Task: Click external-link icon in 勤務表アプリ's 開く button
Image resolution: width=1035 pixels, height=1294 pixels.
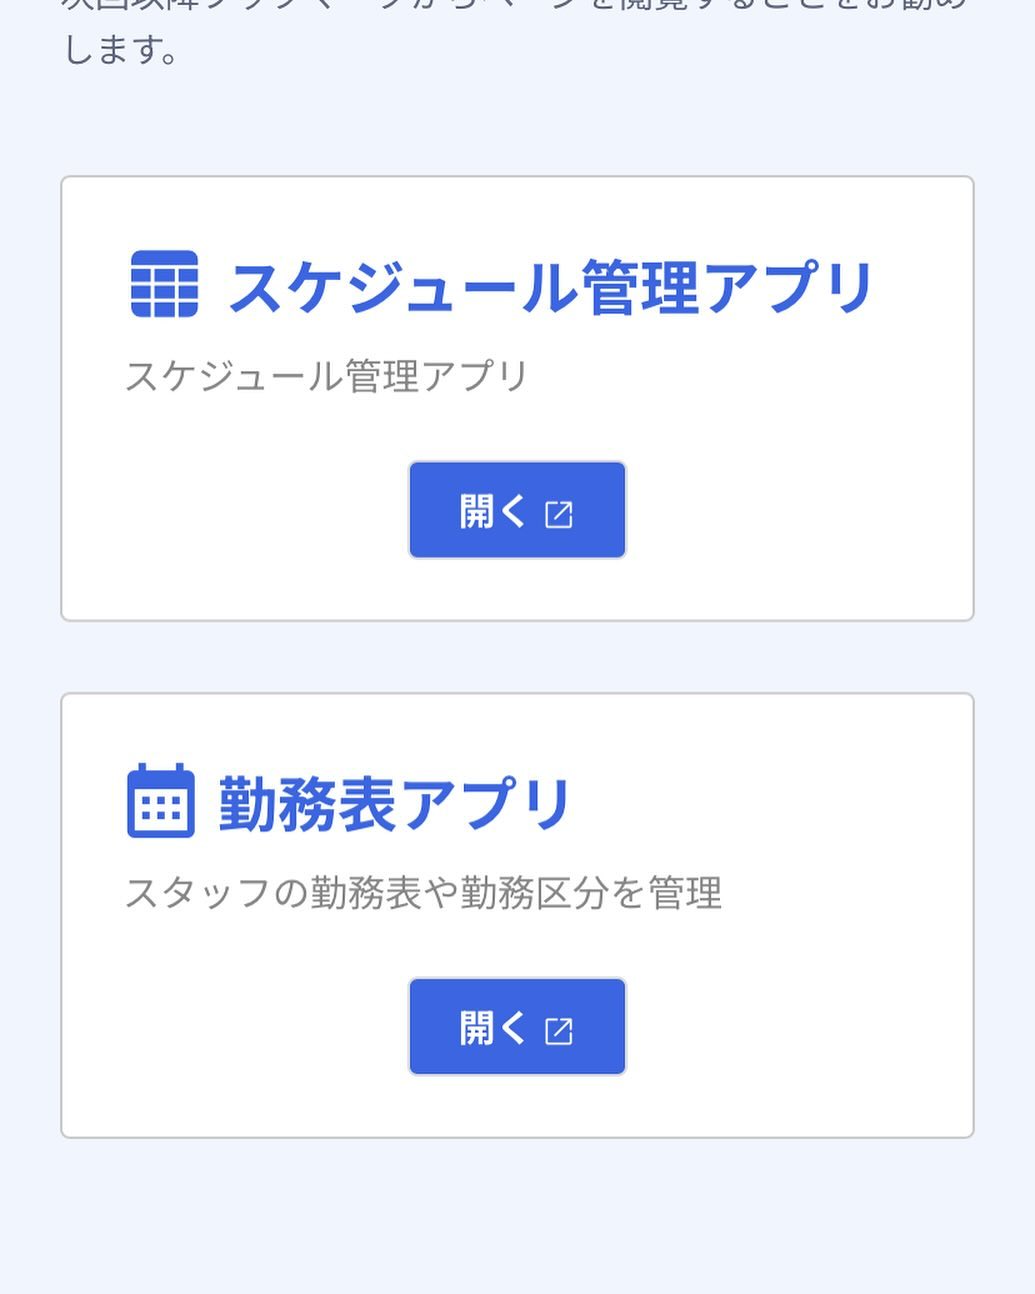Action: point(558,1031)
